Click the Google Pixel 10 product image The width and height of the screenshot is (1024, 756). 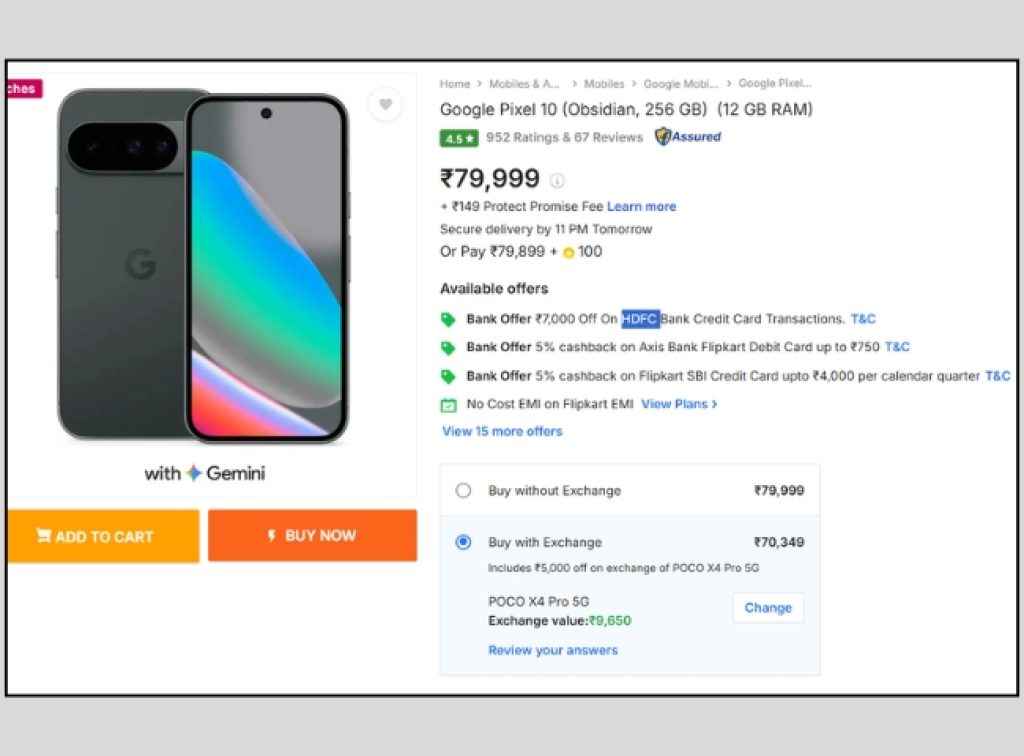click(200, 265)
